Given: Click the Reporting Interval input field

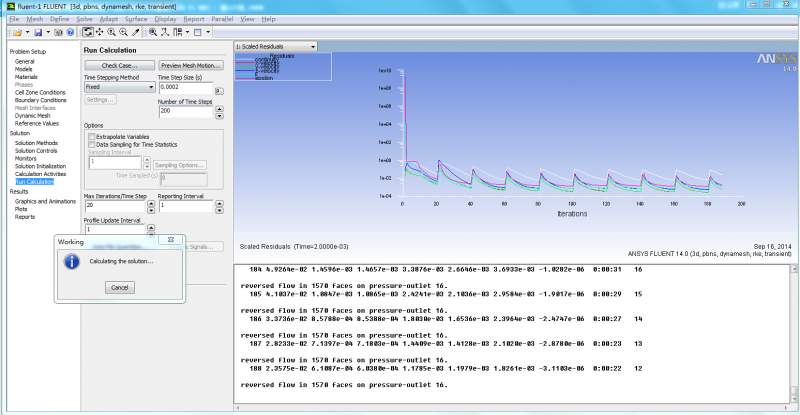Looking at the screenshot, I should [186, 206].
